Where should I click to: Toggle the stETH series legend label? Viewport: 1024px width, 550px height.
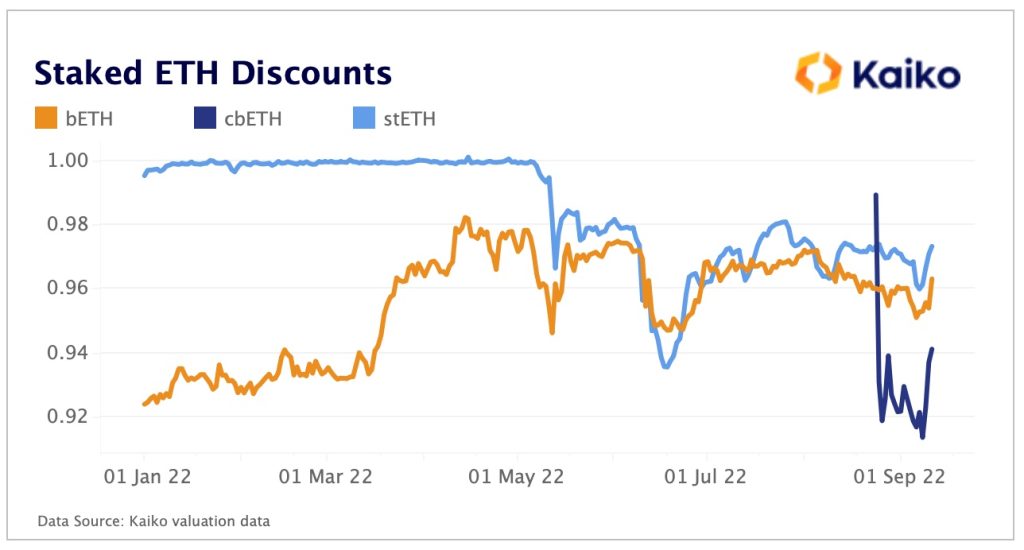pyautogui.click(x=408, y=120)
